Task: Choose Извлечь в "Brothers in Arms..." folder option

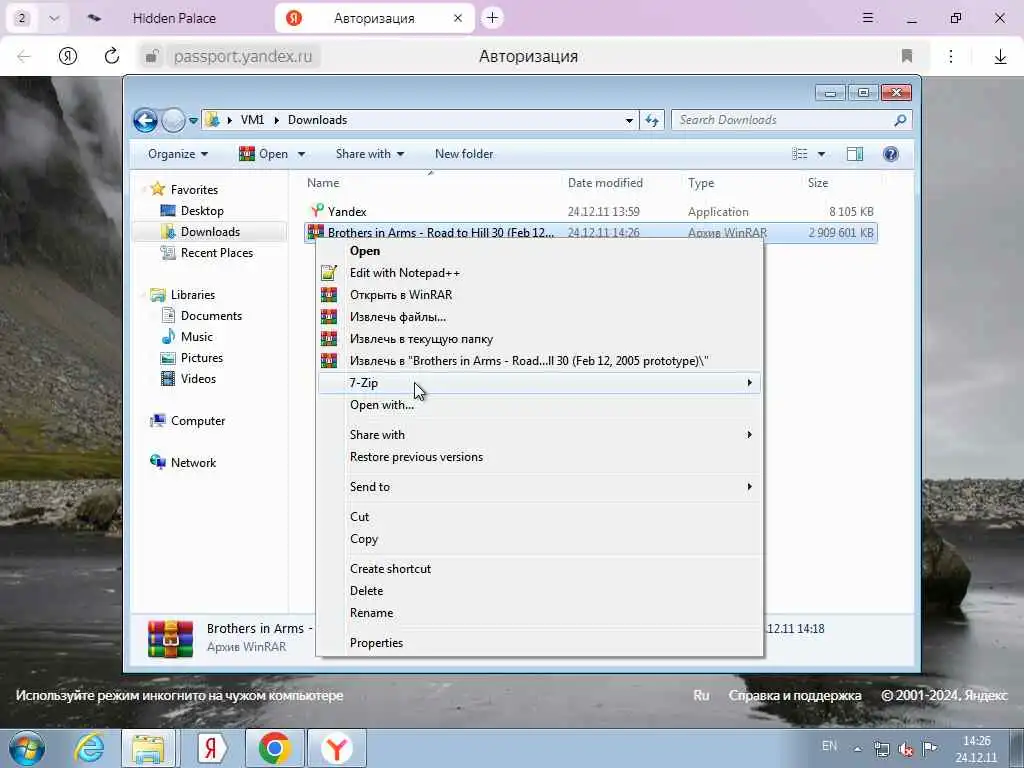Action: click(x=539, y=360)
